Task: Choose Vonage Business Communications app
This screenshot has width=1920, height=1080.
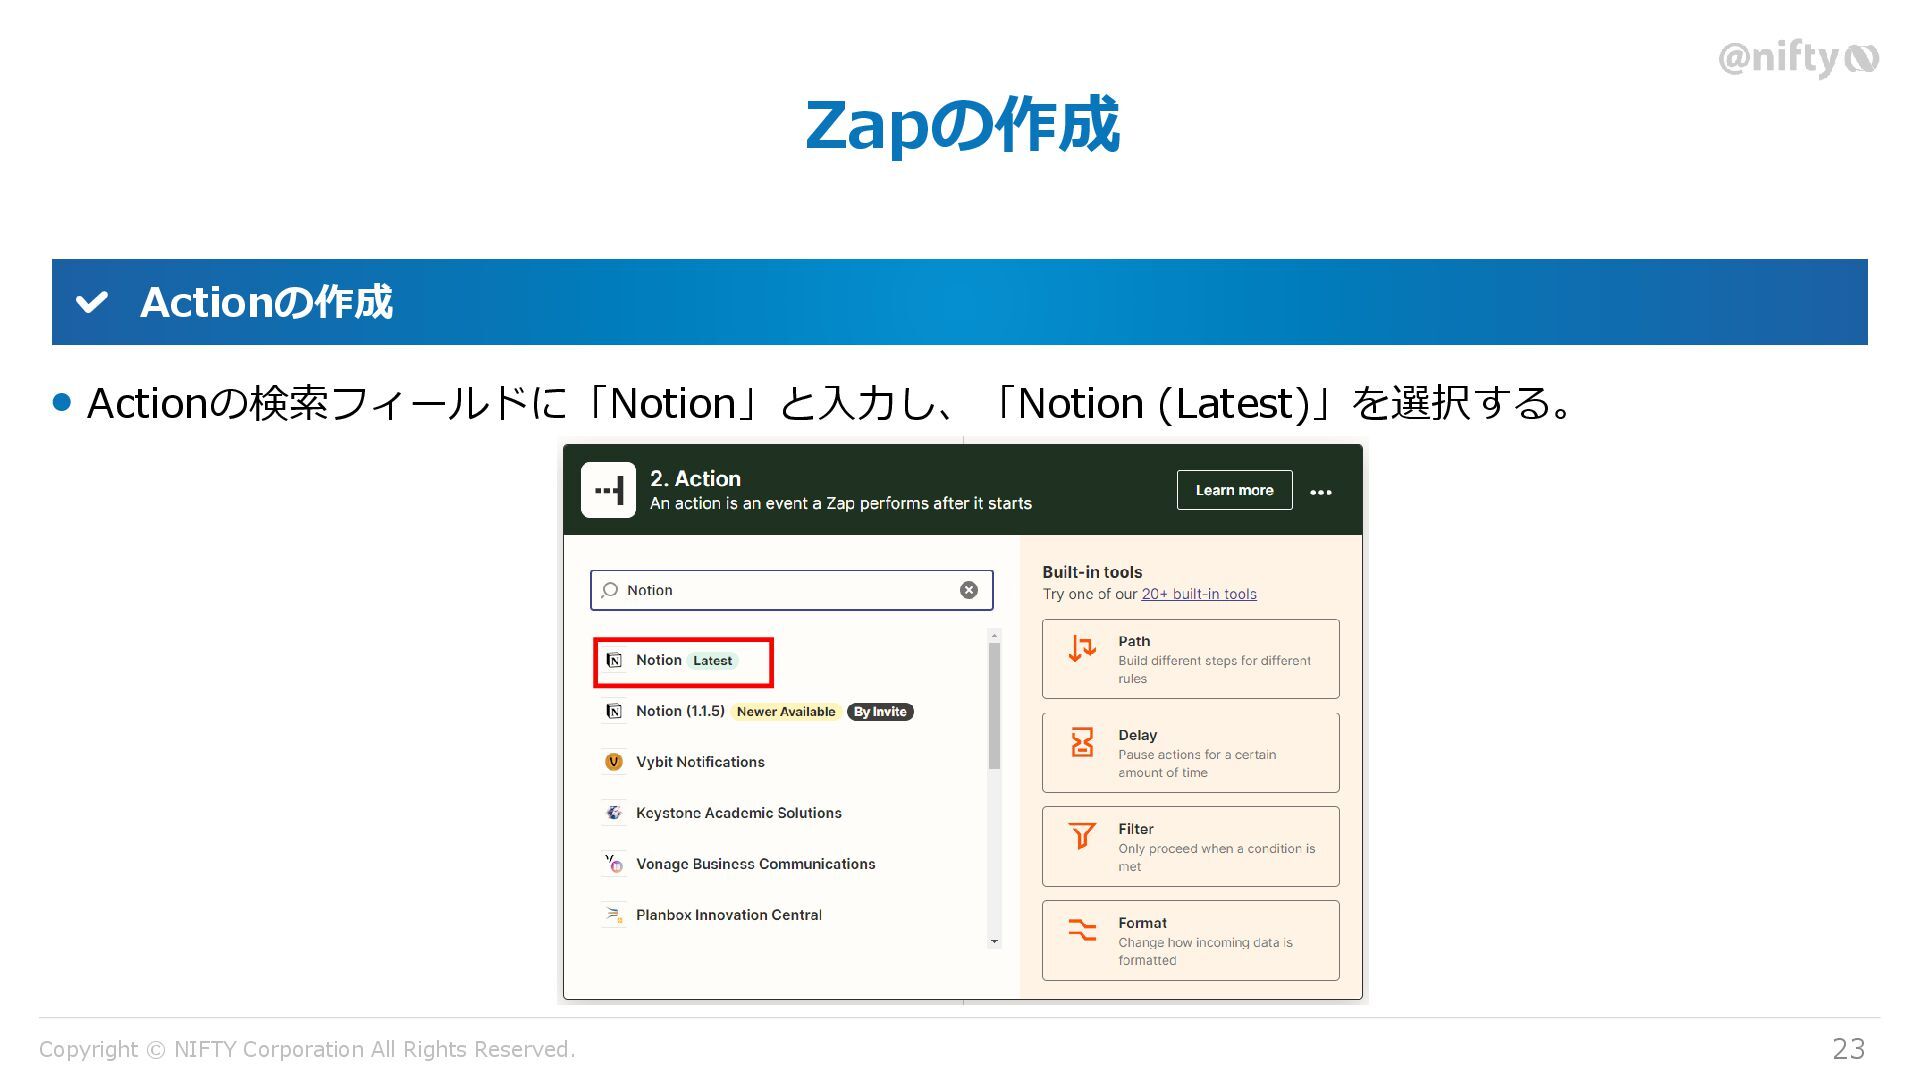Action: point(755,864)
